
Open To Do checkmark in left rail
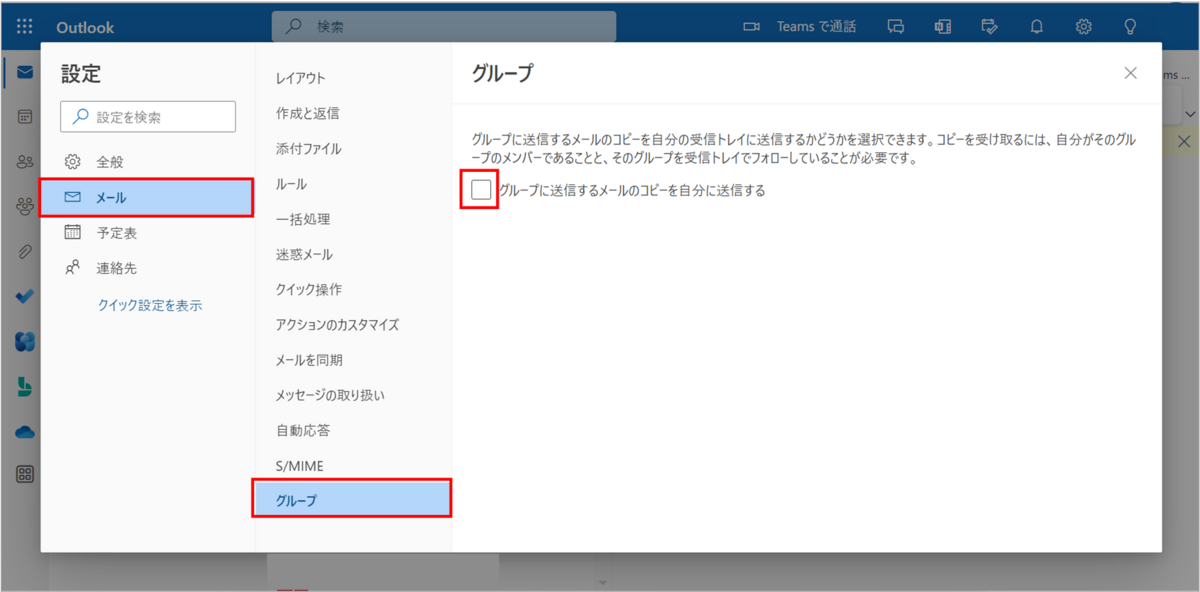pyautogui.click(x=25, y=297)
